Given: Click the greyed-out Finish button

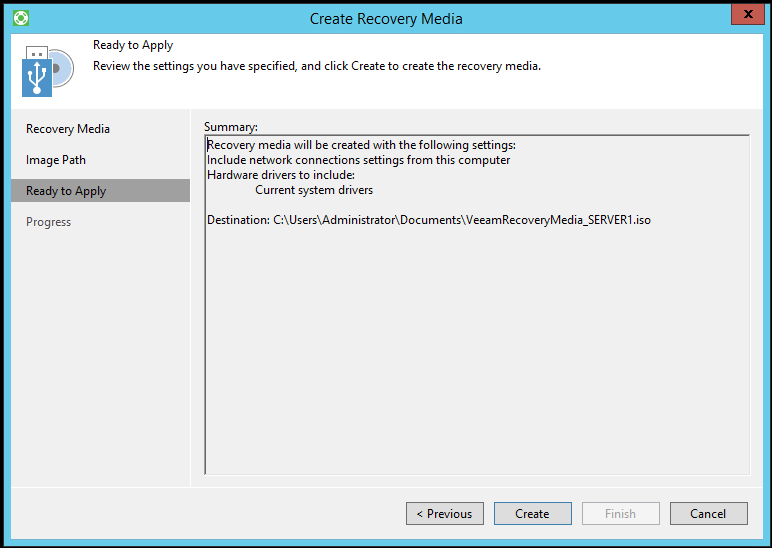Looking at the screenshot, I should click(x=620, y=513).
